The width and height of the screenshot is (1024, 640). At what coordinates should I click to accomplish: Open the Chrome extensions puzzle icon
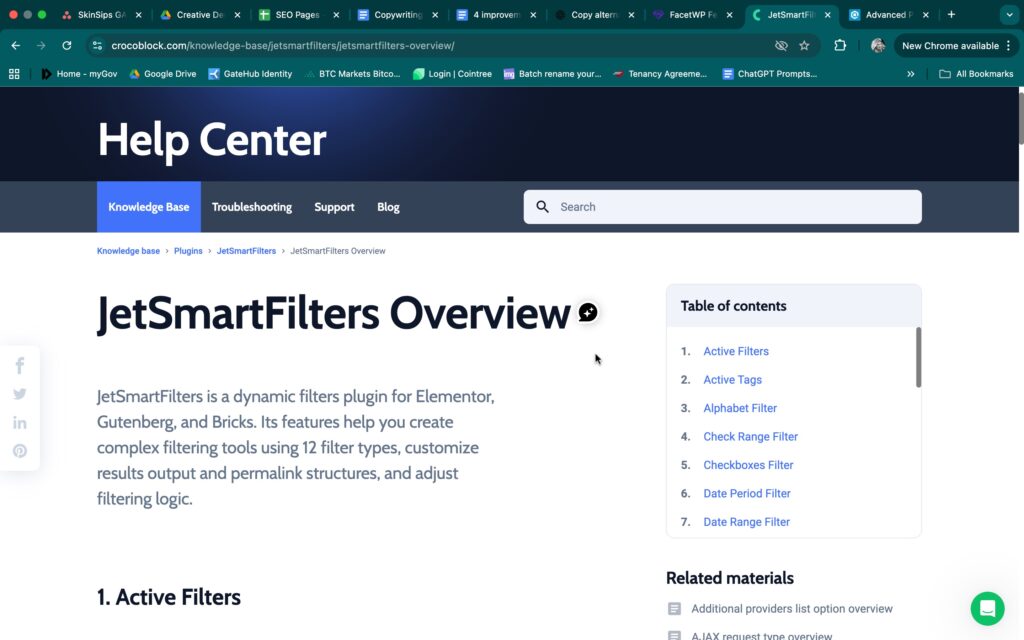click(840, 46)
